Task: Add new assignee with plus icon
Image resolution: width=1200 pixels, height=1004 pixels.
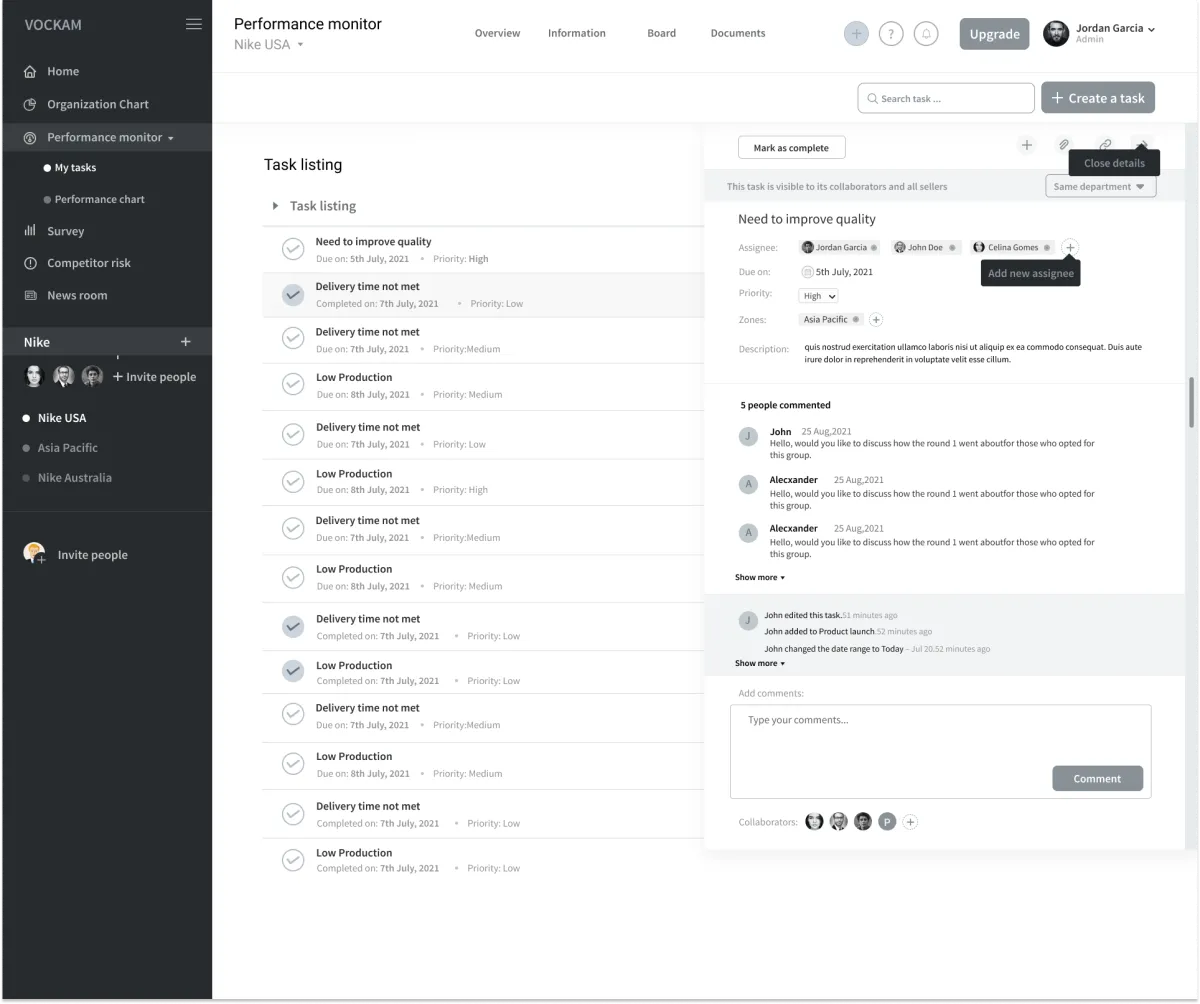Action: pos(1070,247)
